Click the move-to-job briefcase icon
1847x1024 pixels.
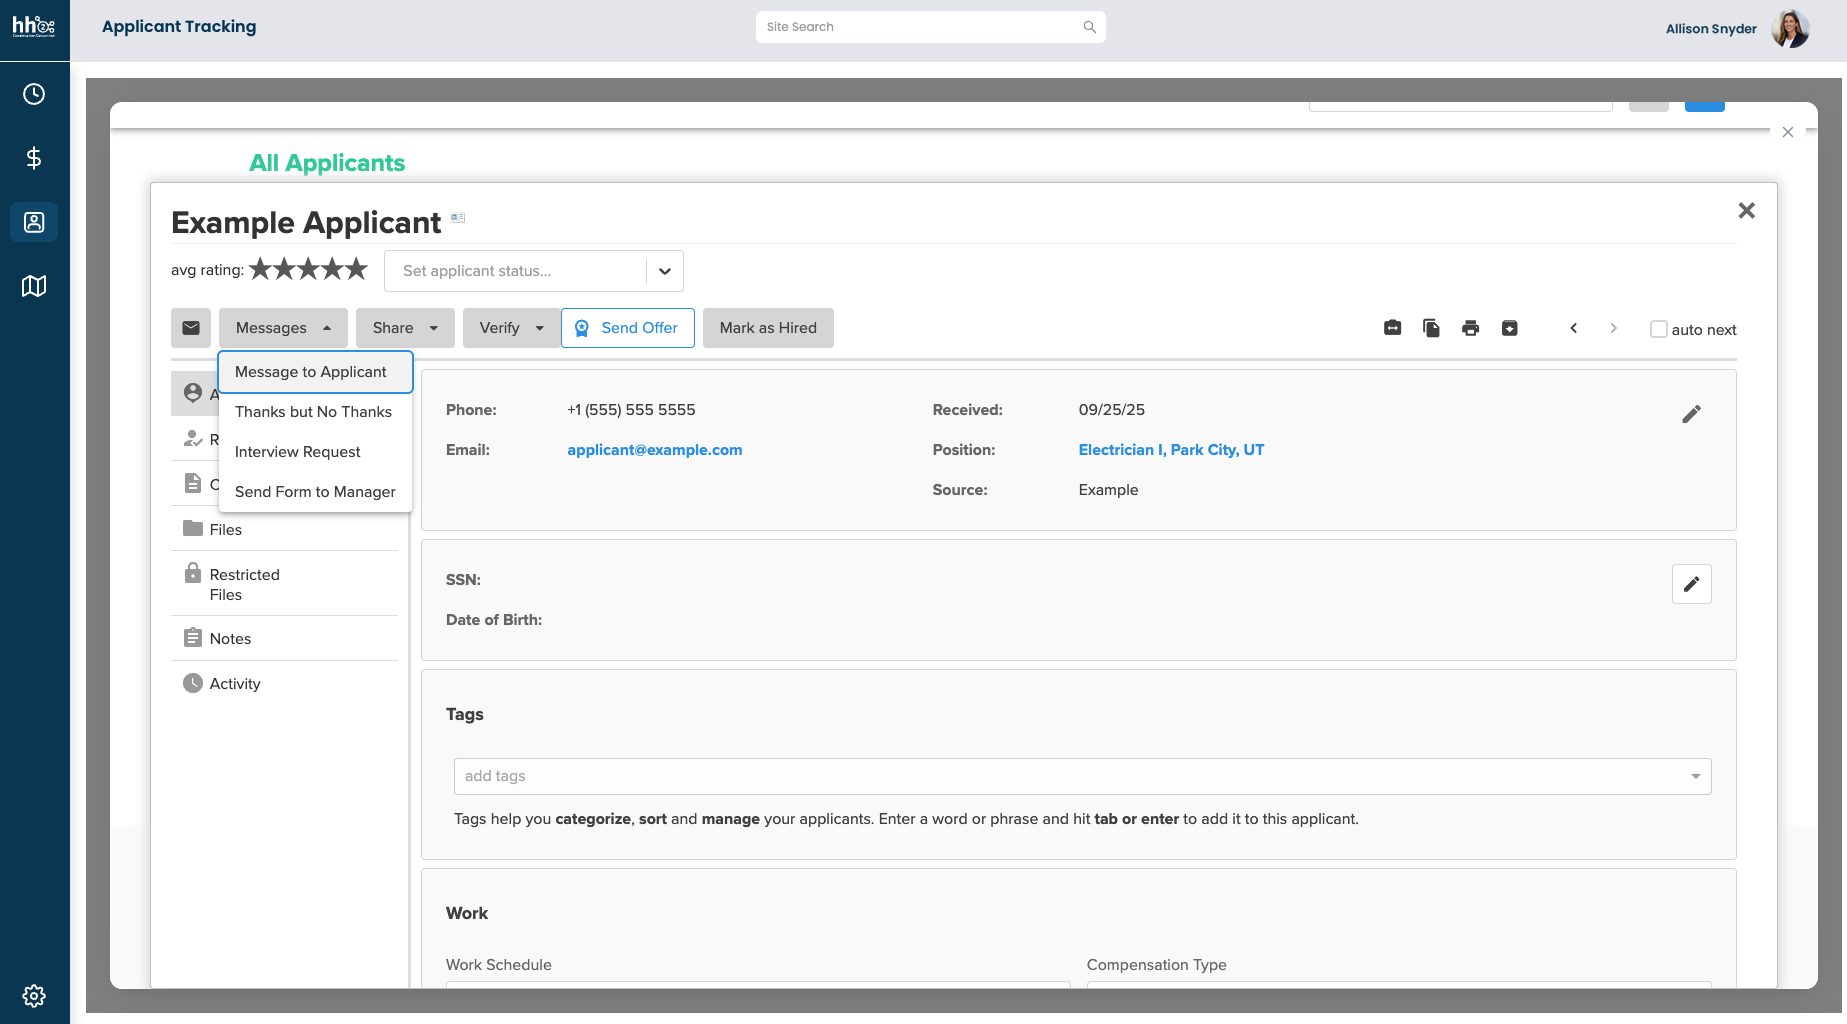[1392, 328]
